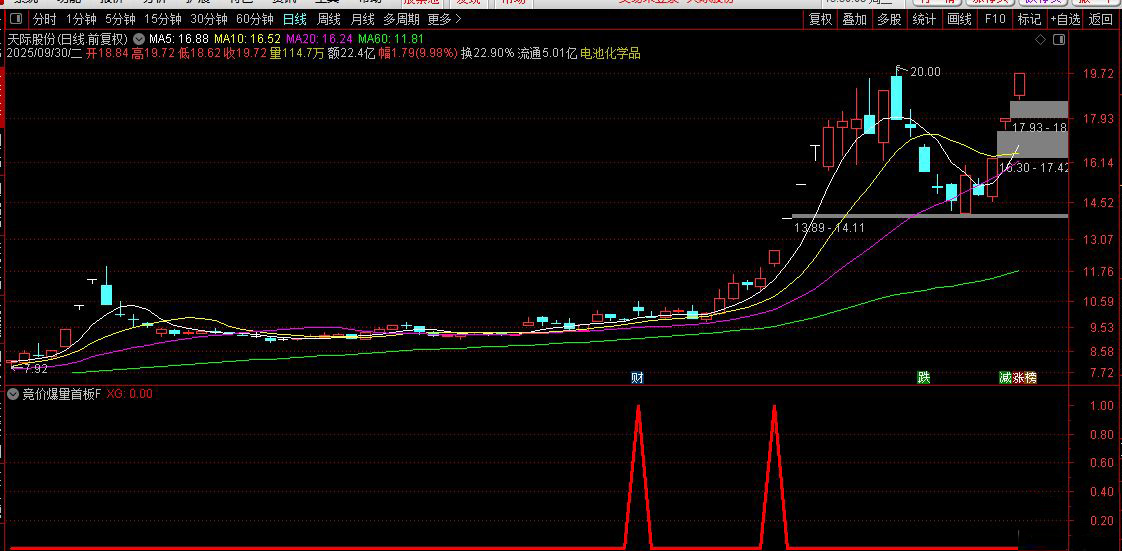
Task: Click the 复权 button
Action: pyautogui.click(x=820, y=19)
